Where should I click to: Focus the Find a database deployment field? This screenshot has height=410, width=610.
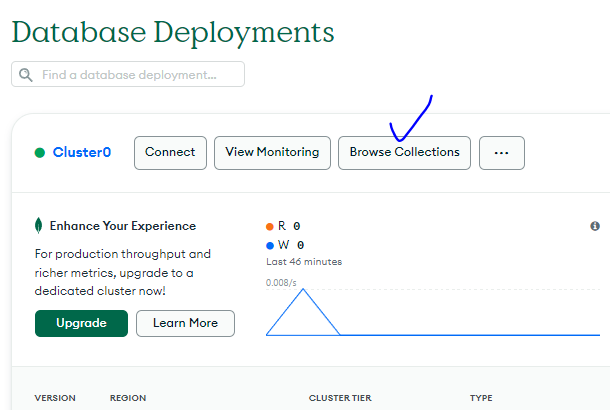pyautogui.click(x=128, y=74)
